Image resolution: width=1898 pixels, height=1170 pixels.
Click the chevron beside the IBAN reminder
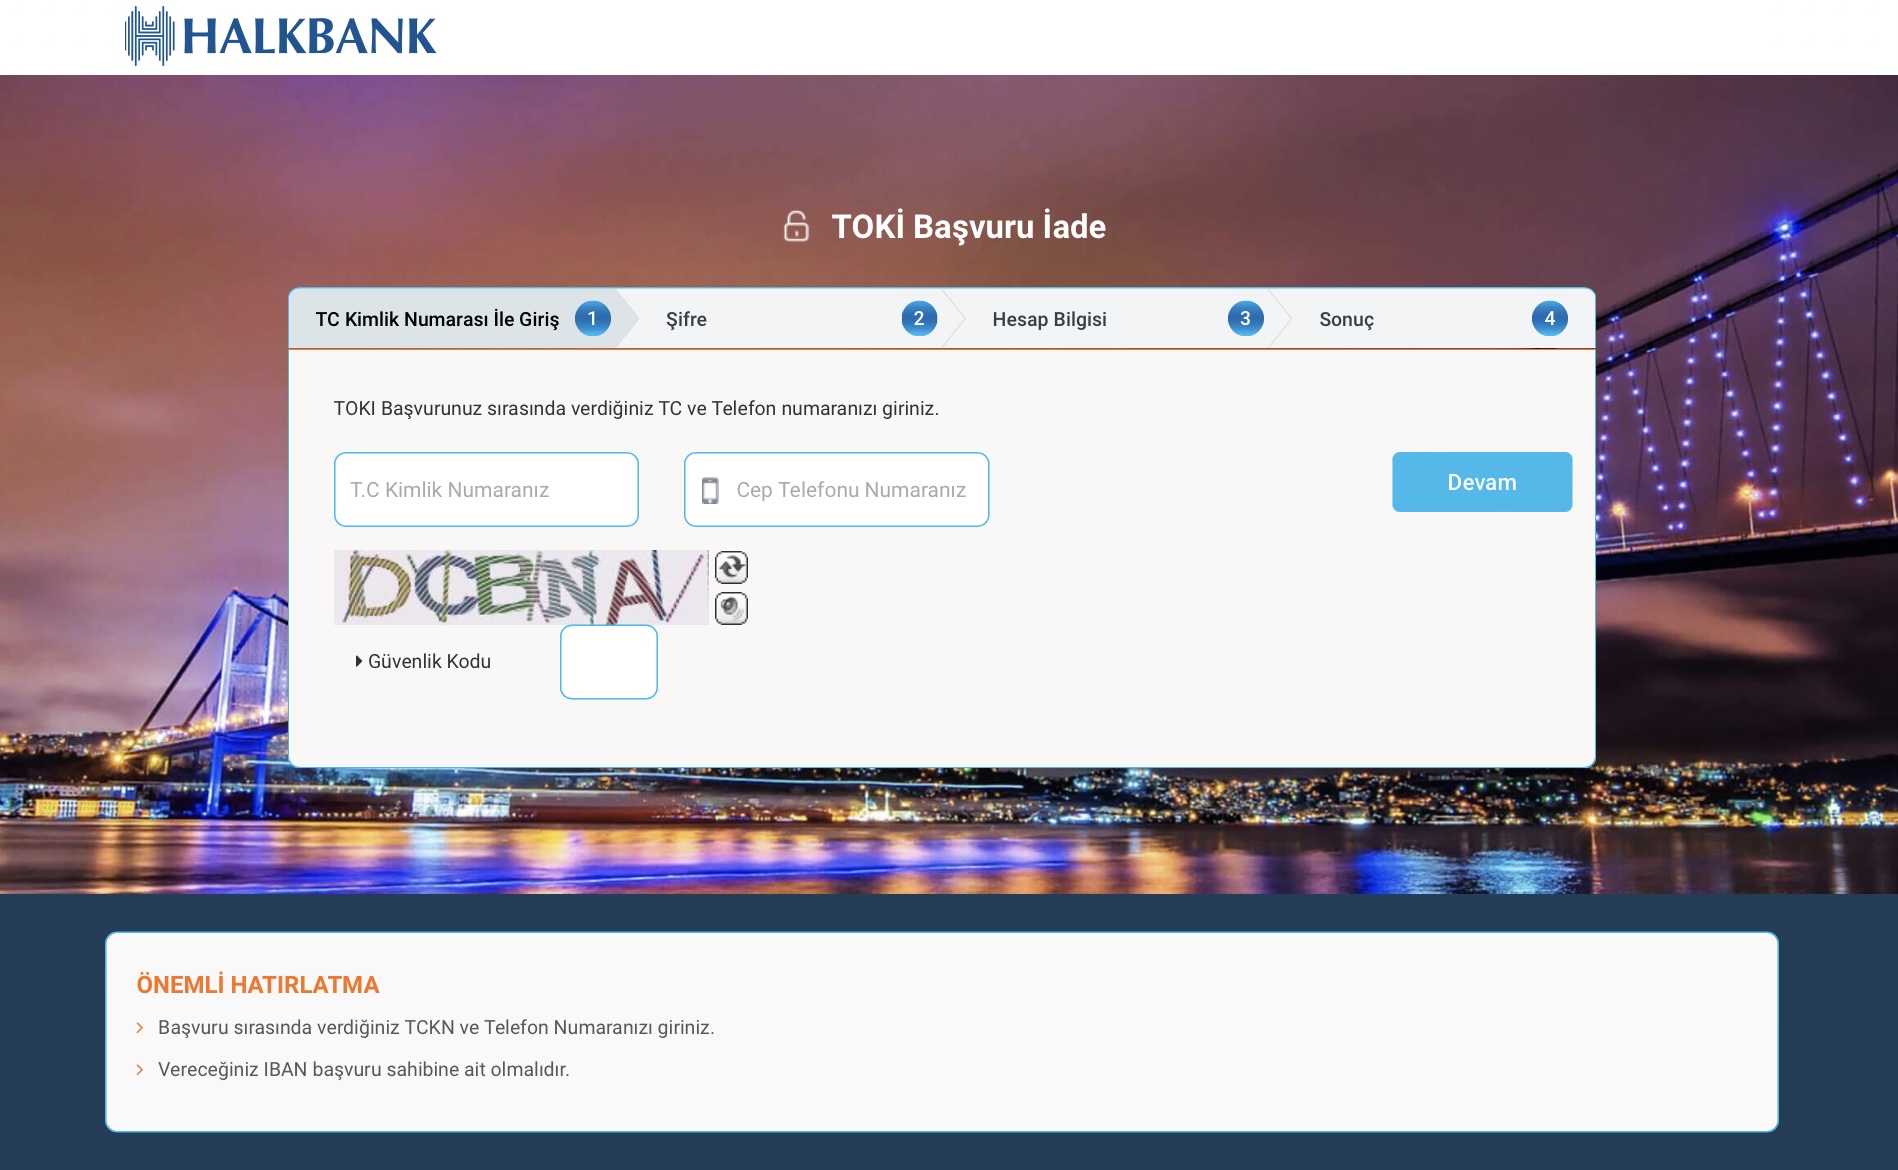pos(140,1070)
